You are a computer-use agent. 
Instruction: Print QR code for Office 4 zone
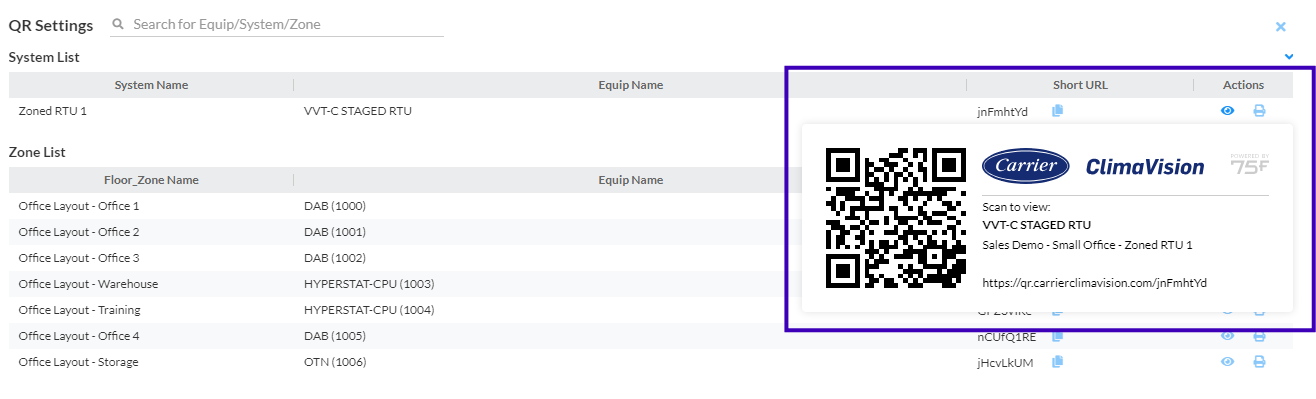tap(1259, 336)
